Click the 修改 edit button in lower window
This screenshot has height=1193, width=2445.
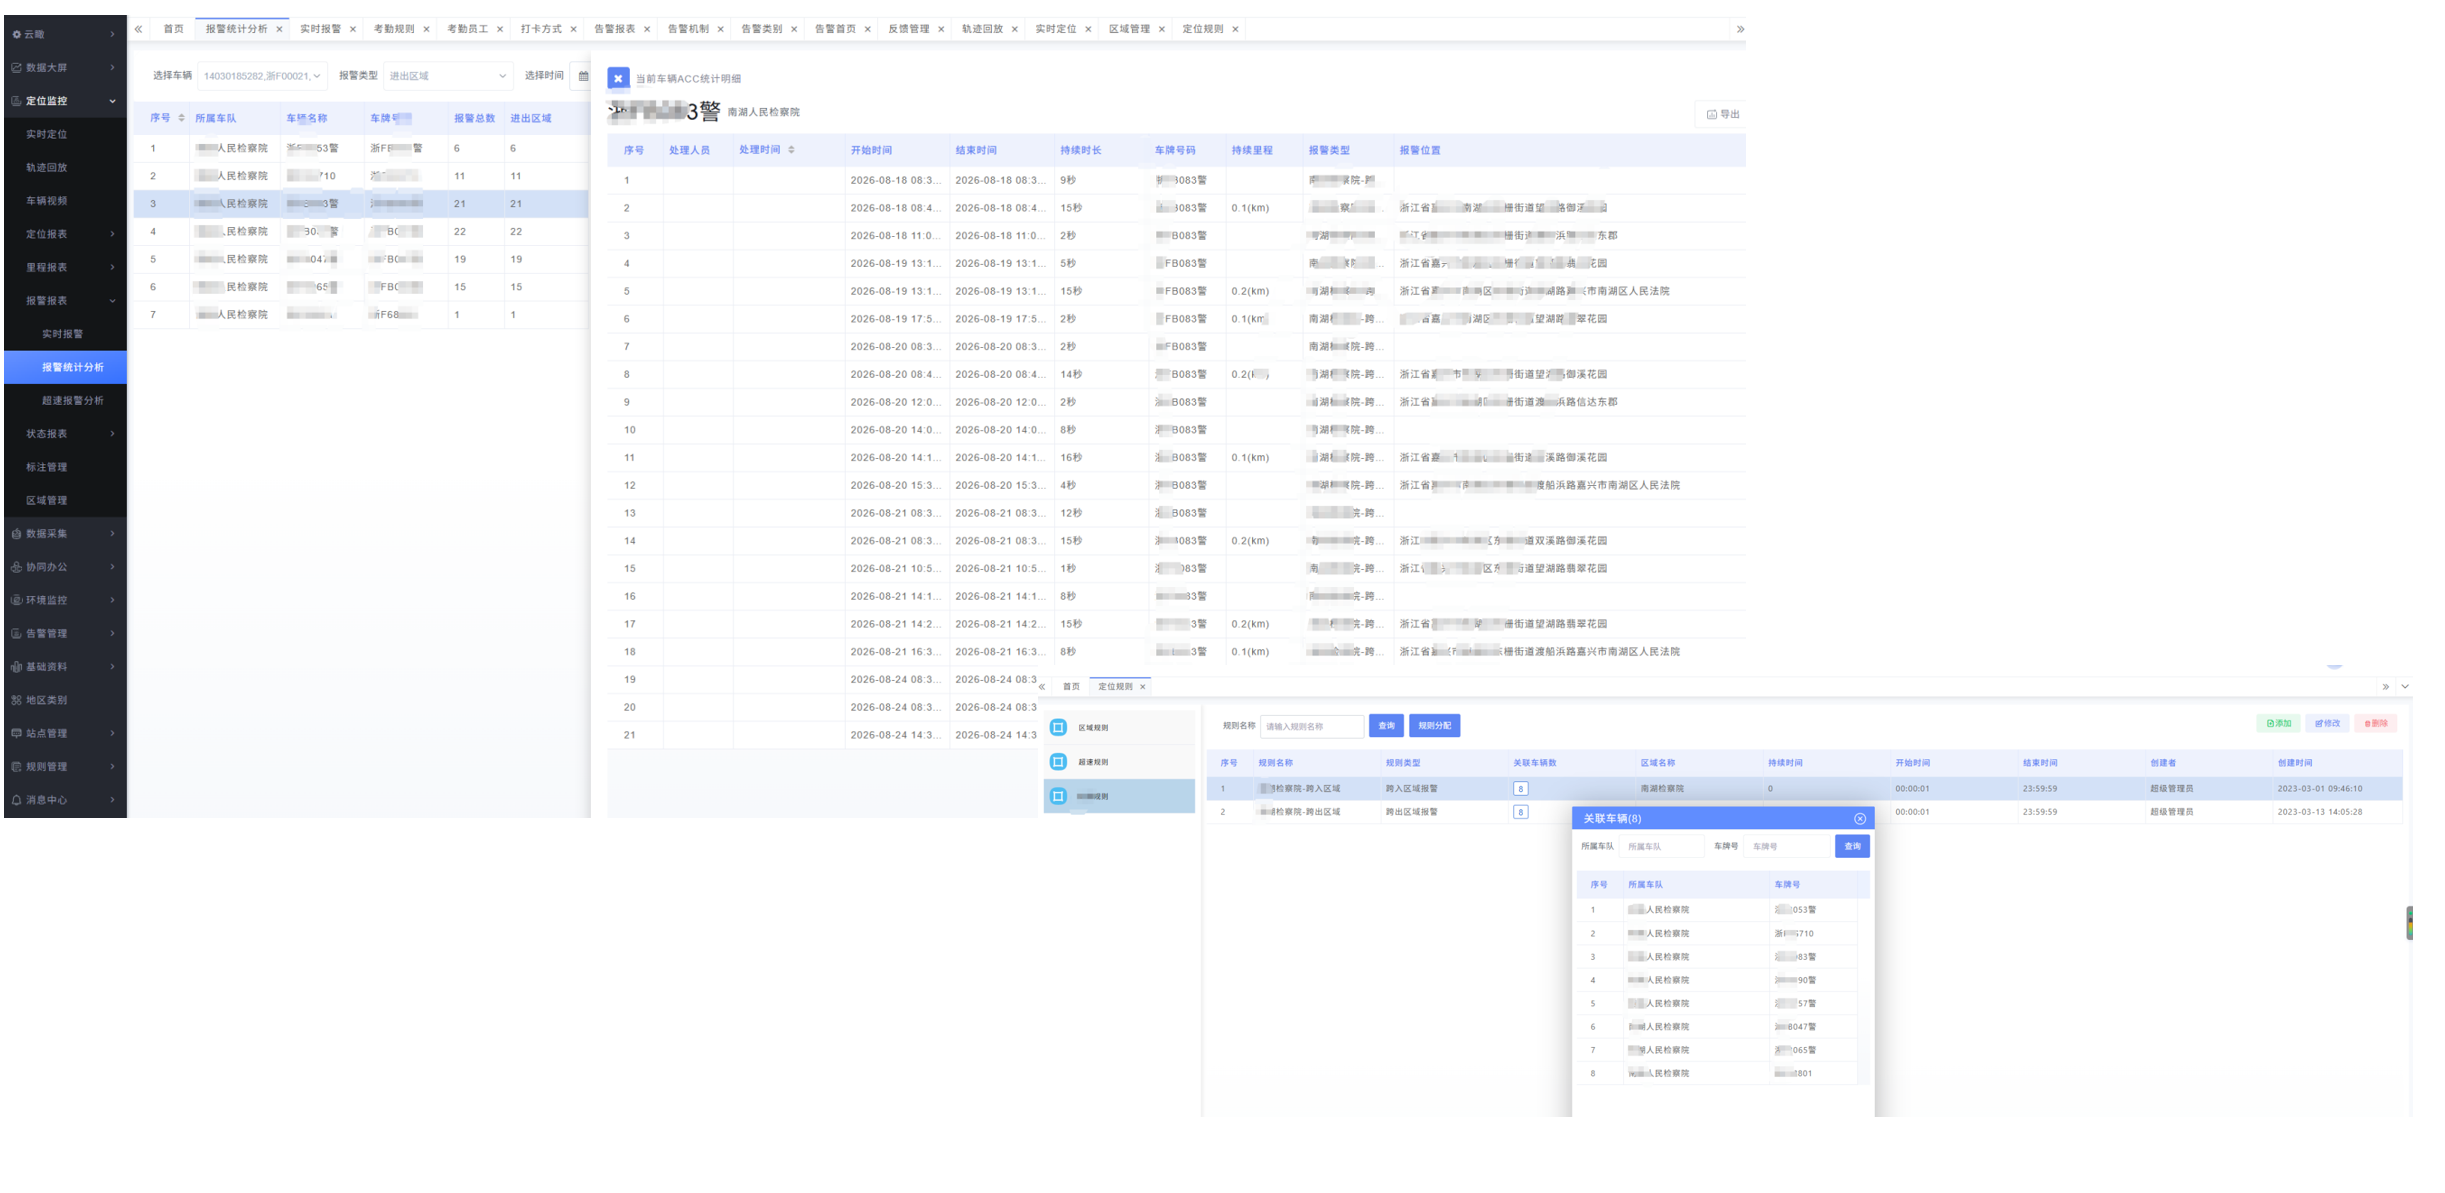tap(2327, 723)
